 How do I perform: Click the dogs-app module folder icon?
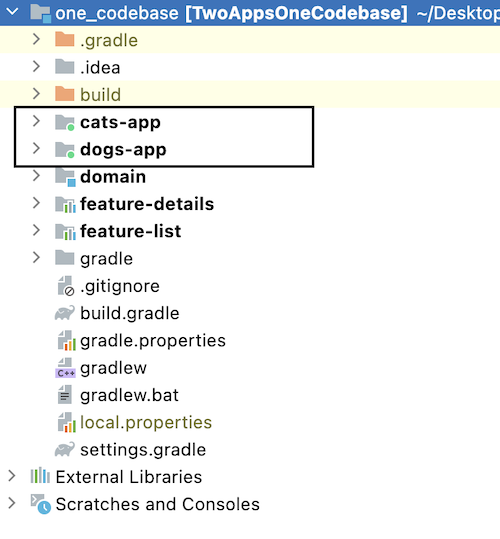(65, 150)
